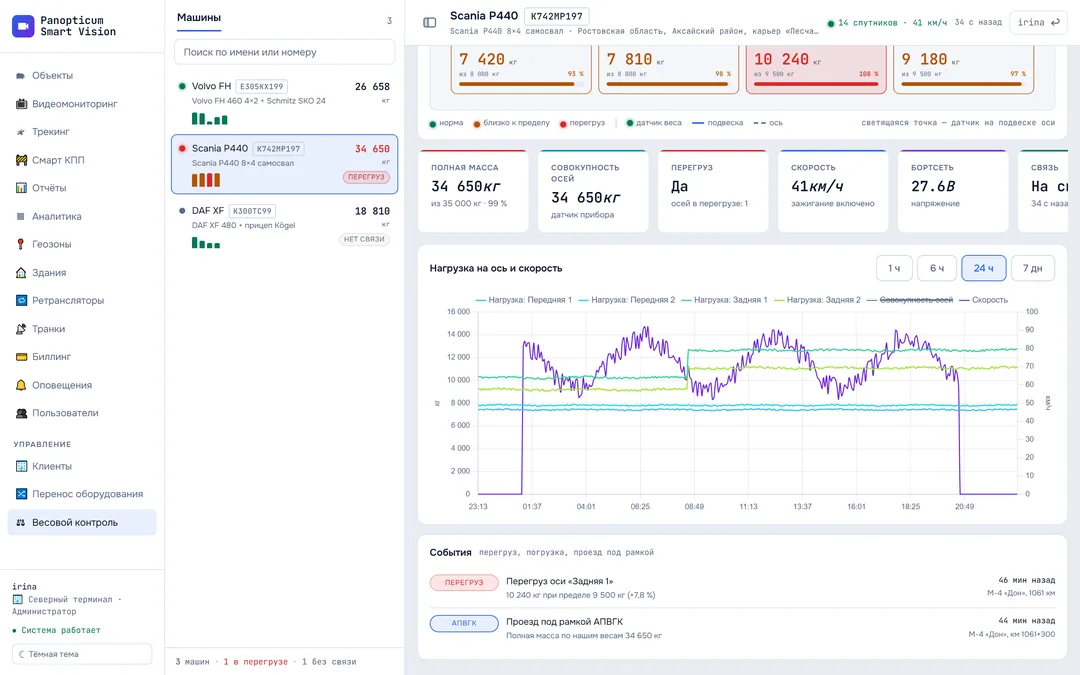The width and height of the screenshot is (1080, 675).
Task: Open the Перегруз оси «Задняя 1» event
Action: tap(742, 588)
